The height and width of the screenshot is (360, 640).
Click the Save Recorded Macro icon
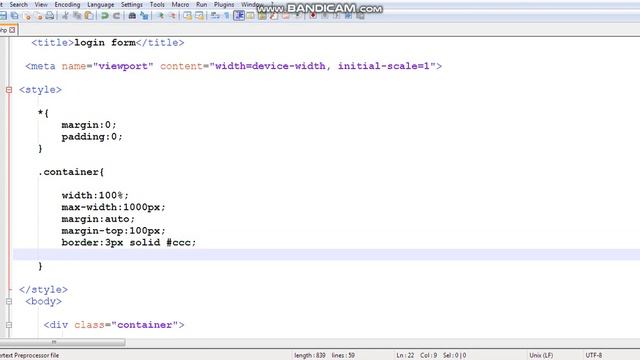[360, 16]
